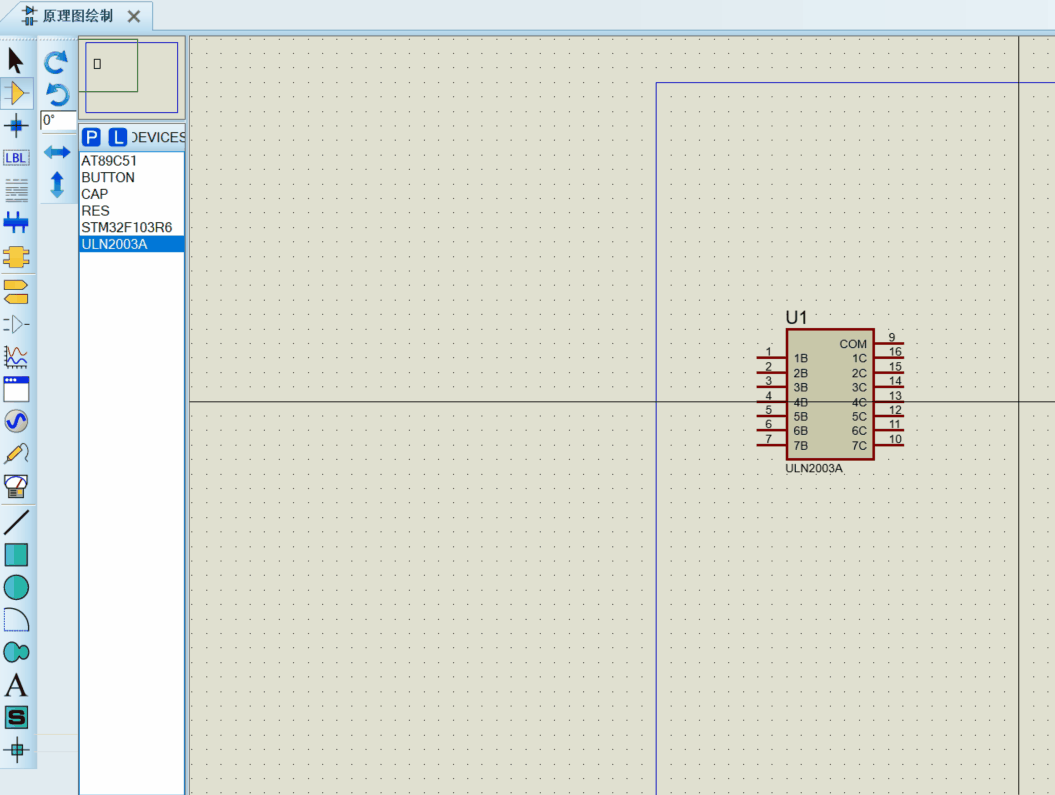Select the 2D graphics symbols tool
The height and width of the screenshot is (795, 1055).
[16, 718]
